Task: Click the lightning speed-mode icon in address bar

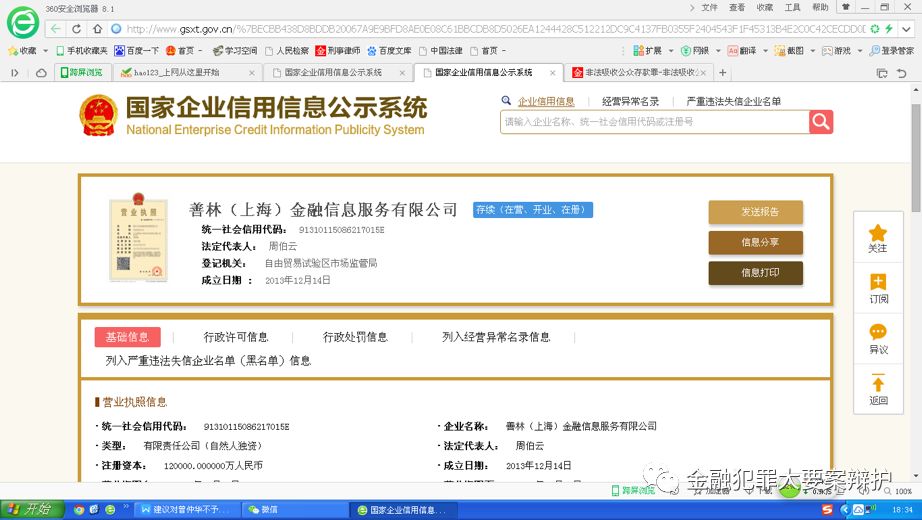Action: (888, 28)
